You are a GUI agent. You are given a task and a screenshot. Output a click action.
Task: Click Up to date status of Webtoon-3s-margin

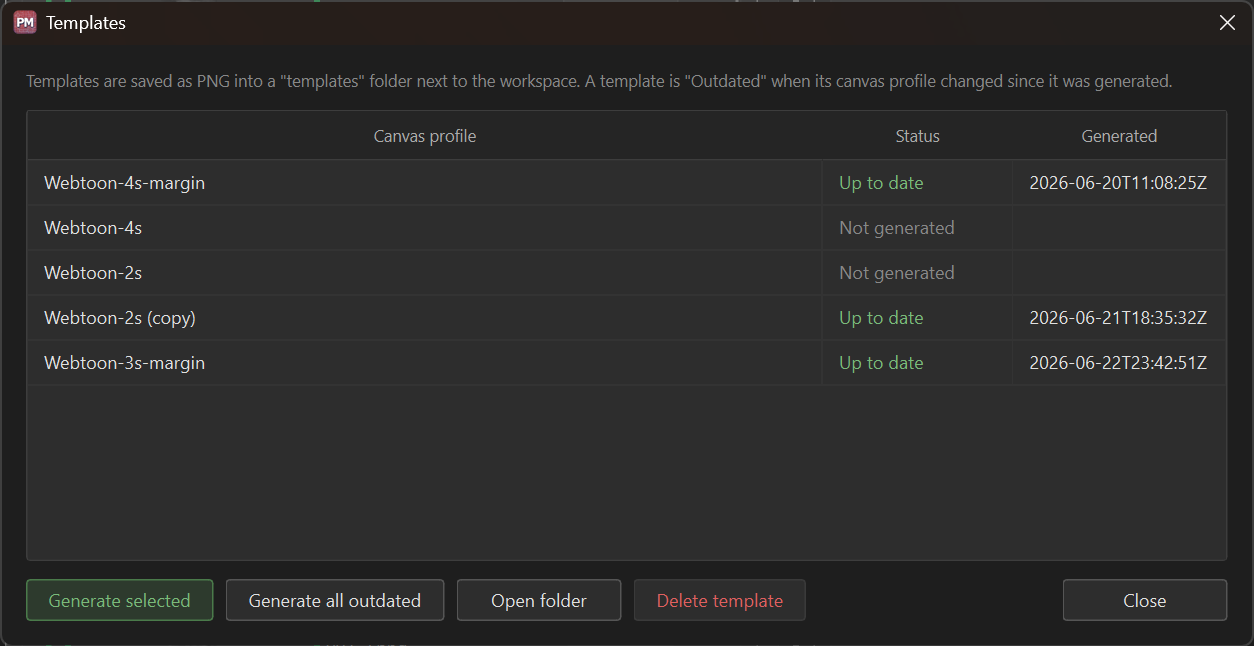[881, 363]
